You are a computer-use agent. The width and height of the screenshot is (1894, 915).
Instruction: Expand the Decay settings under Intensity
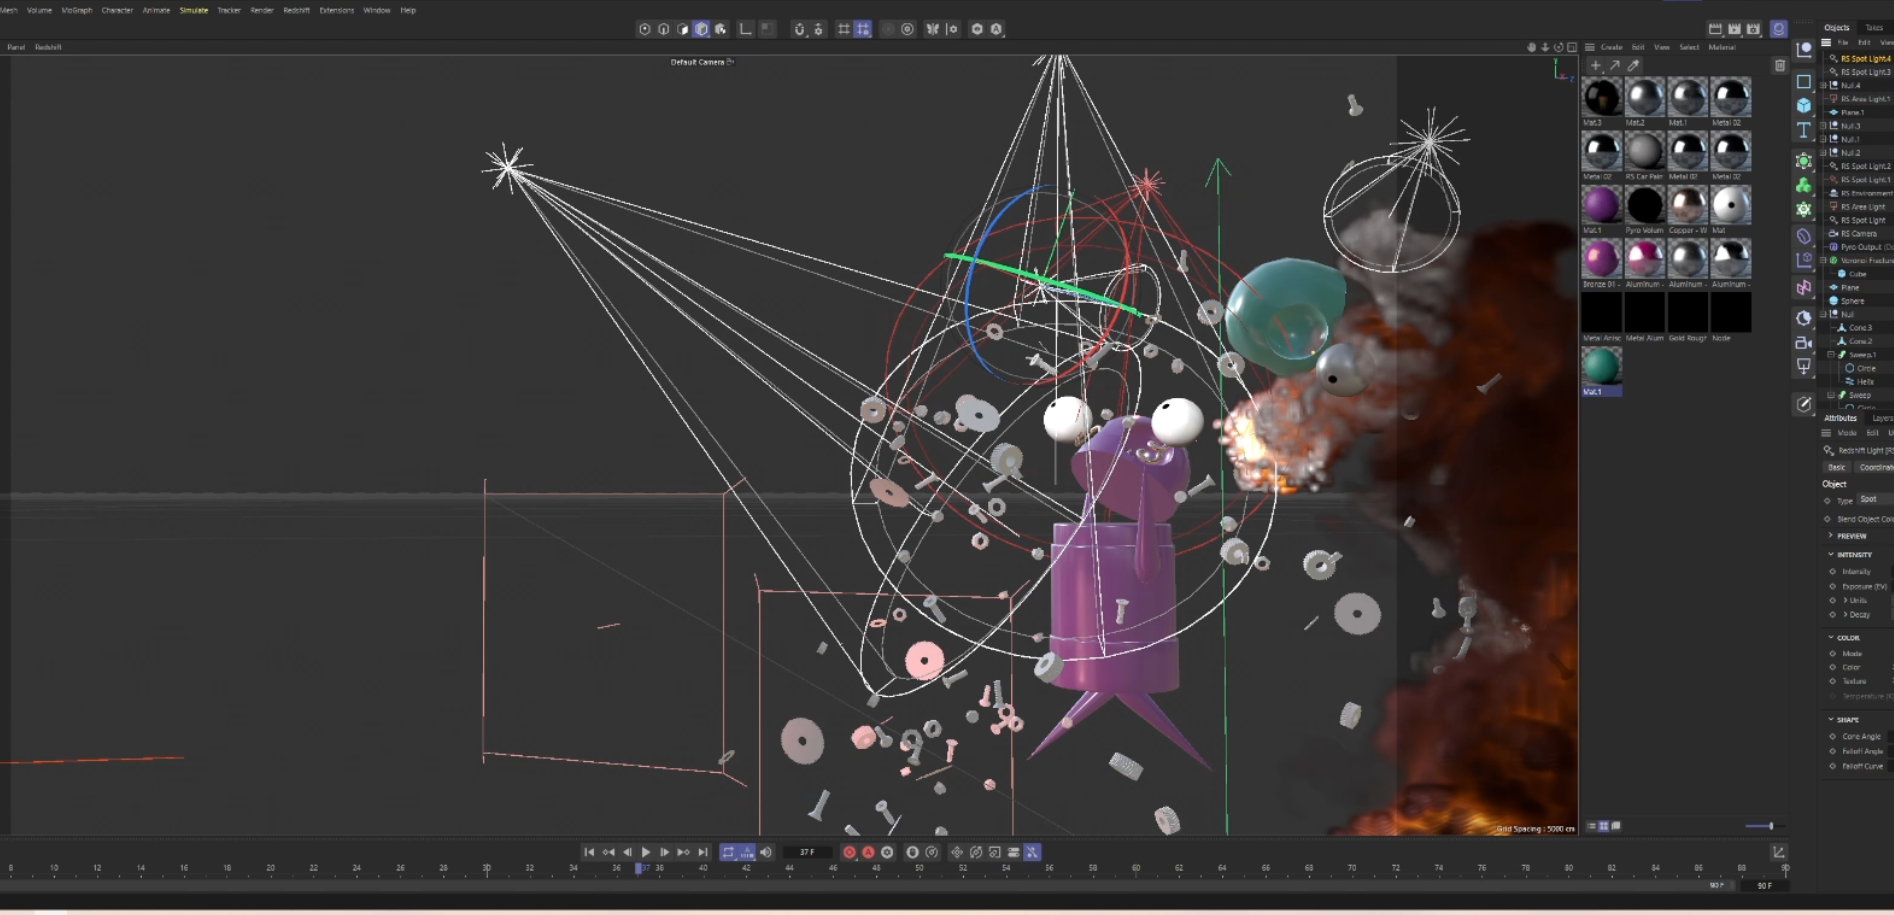point(1845,613)
